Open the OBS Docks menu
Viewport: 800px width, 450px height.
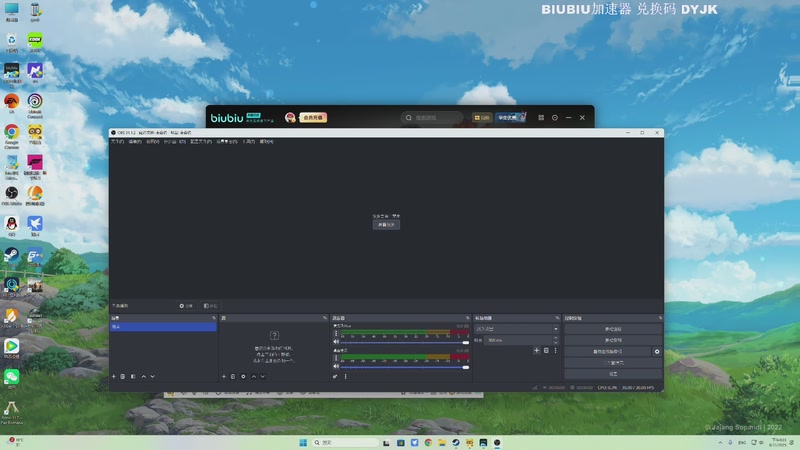(174, 142)
